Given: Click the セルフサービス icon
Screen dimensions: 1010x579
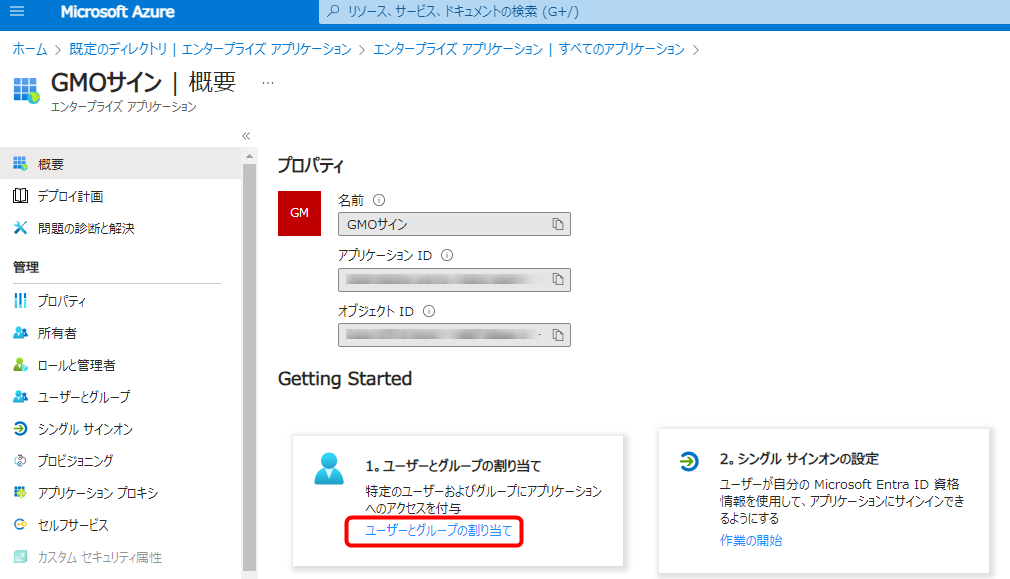Looking at the screenshot, I should tap(21, 525).
